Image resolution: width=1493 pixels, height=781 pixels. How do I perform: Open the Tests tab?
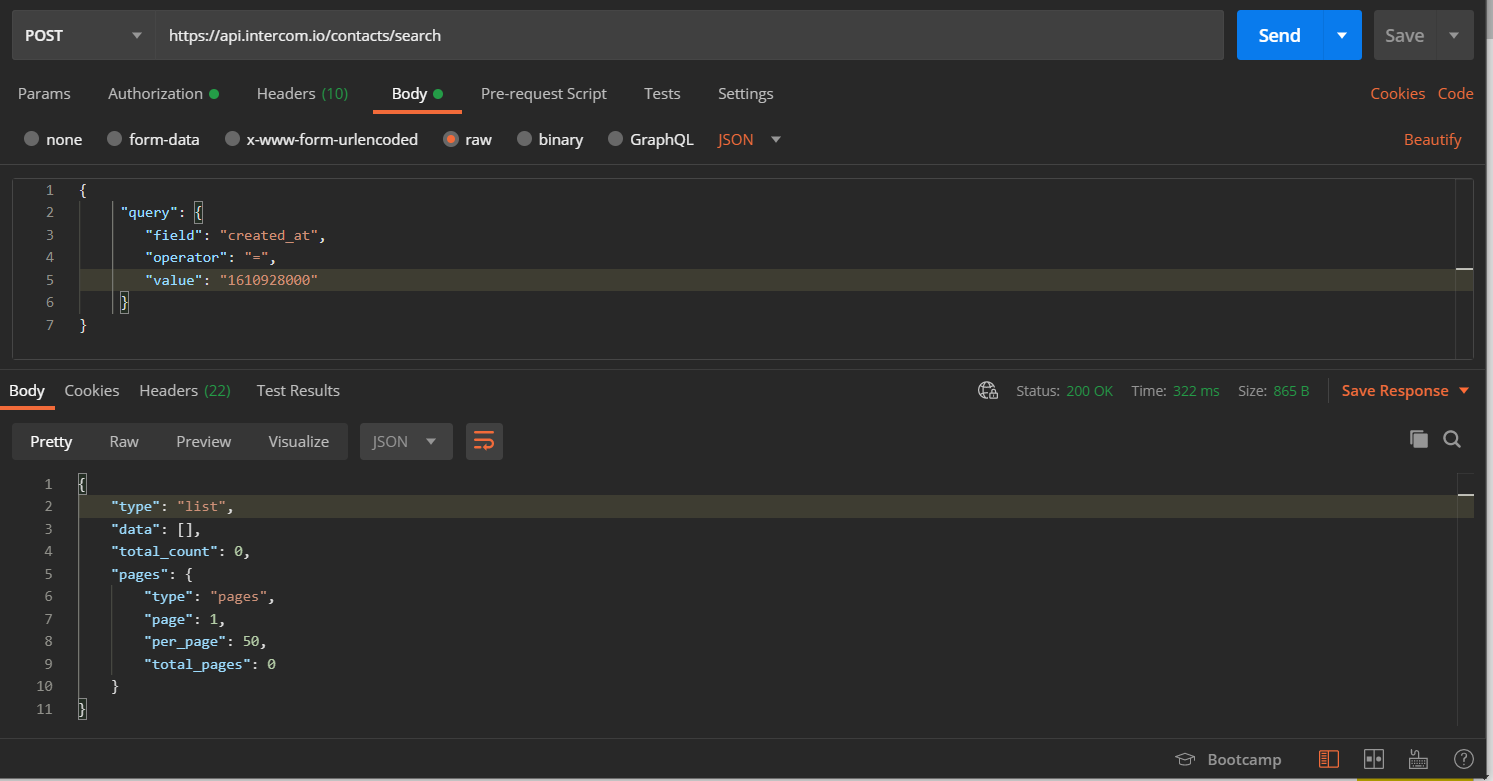tap(662, 94)
